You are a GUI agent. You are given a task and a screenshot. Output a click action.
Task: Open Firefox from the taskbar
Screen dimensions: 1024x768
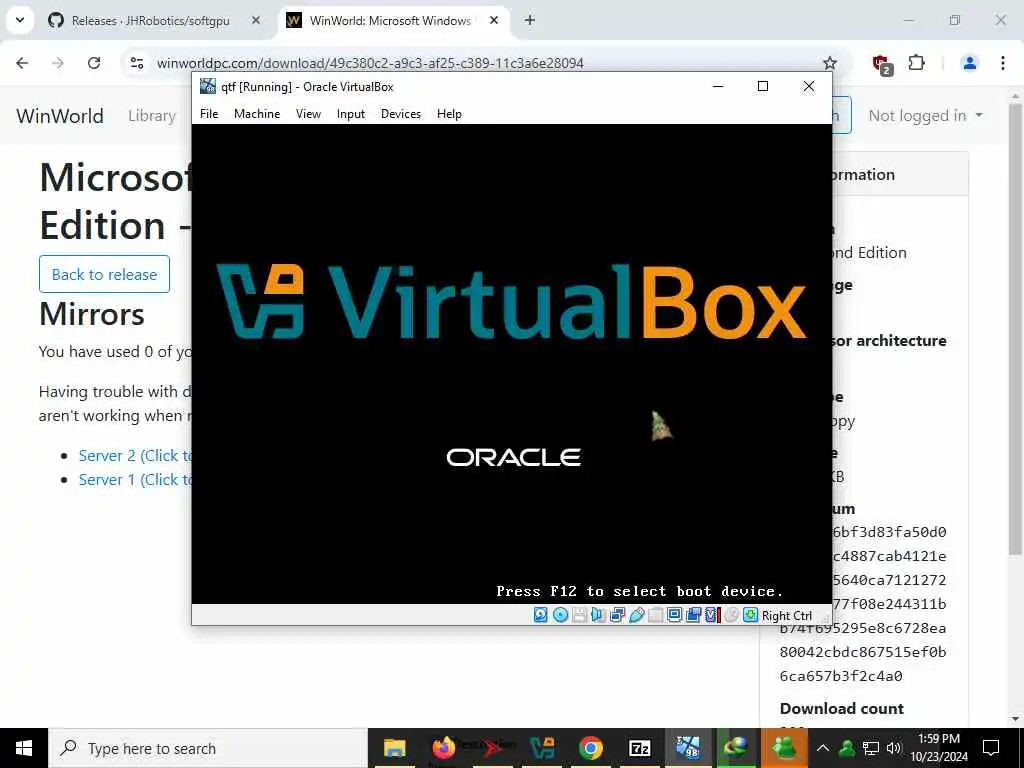pos(443,748)
